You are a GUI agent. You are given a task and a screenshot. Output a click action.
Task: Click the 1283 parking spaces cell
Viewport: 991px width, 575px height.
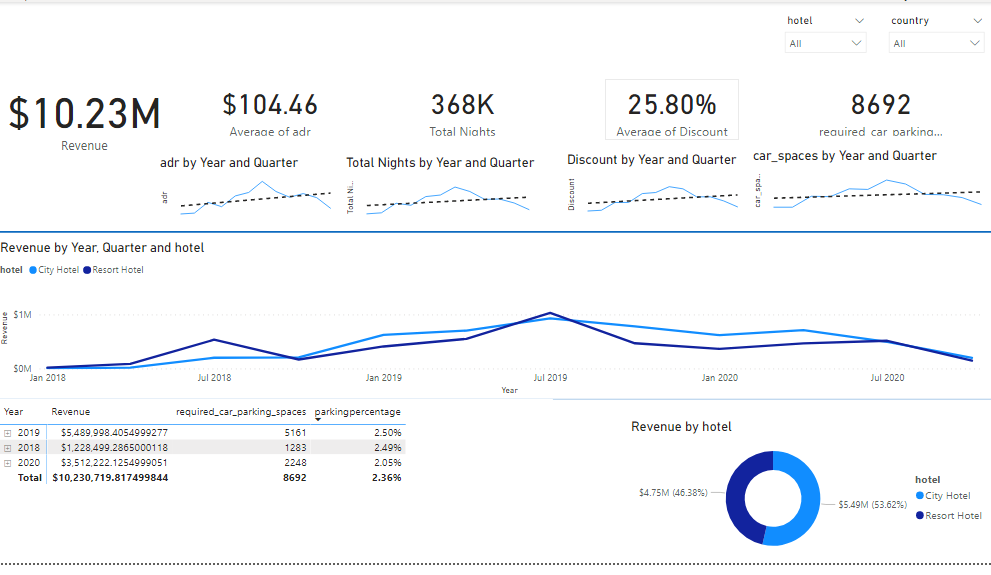coord(295,448)
